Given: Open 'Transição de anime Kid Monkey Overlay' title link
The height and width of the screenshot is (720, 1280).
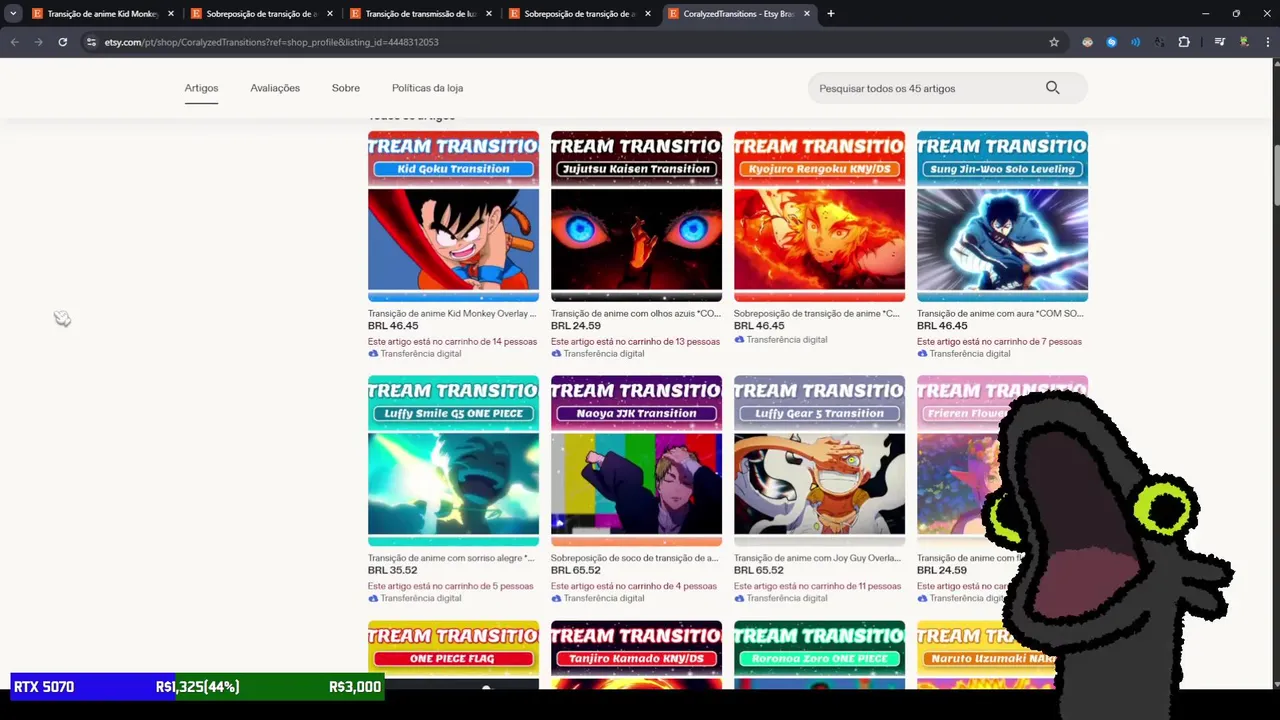Looking at the screenshot, I should coord(452,313).
